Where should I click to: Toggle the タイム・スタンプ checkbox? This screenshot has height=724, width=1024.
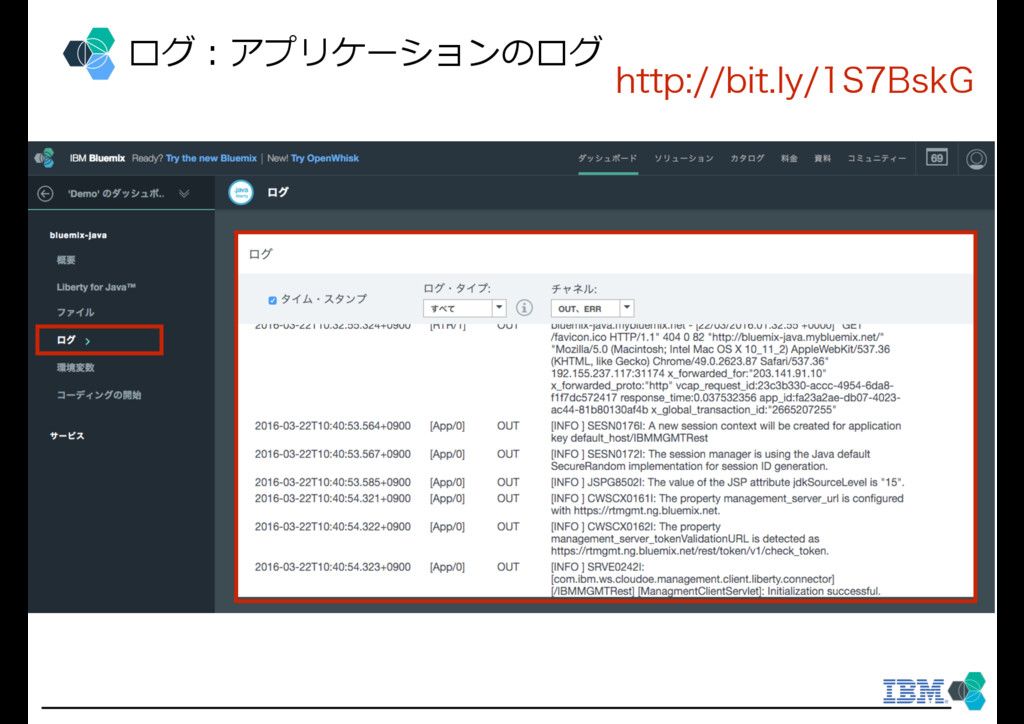[272, 300]
